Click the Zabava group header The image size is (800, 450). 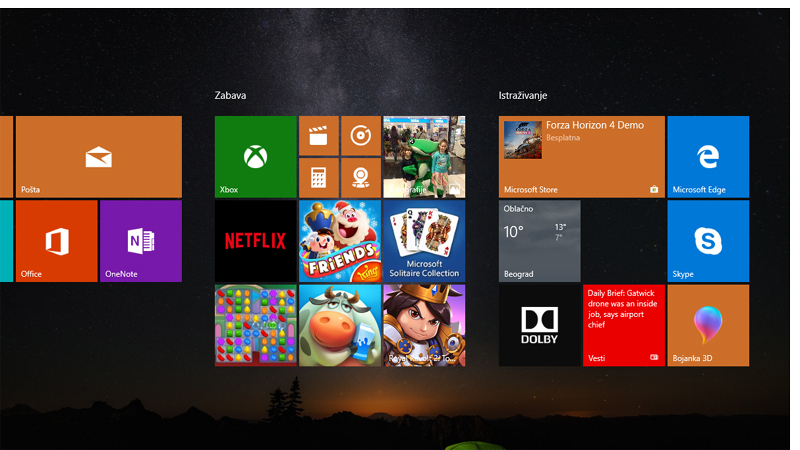pos(231,96)
